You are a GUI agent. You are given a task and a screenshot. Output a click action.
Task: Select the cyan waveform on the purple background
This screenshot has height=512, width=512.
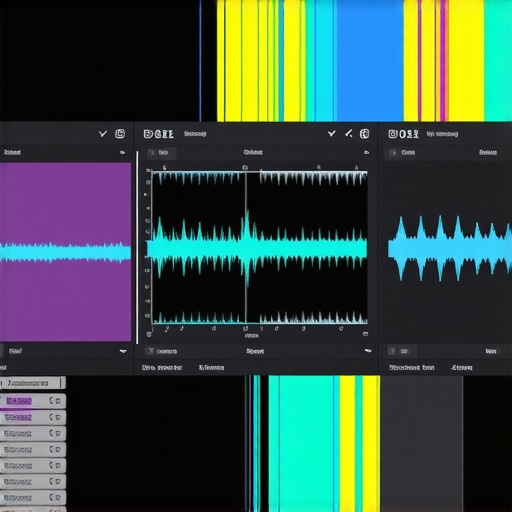click(x=65, y=252)
